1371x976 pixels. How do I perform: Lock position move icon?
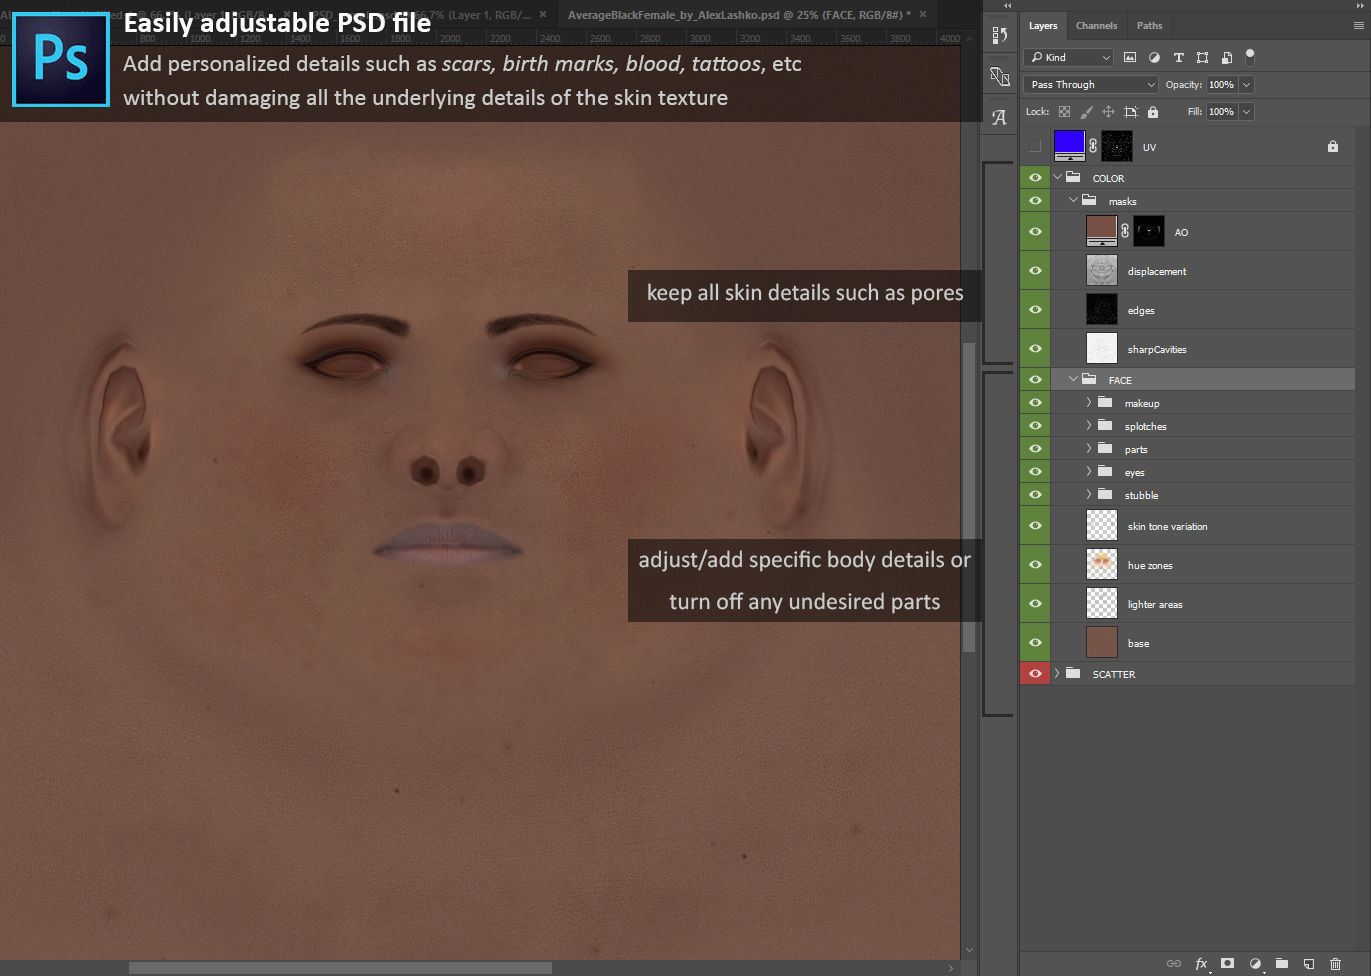pyautogui.click(x=1108, y=112)
